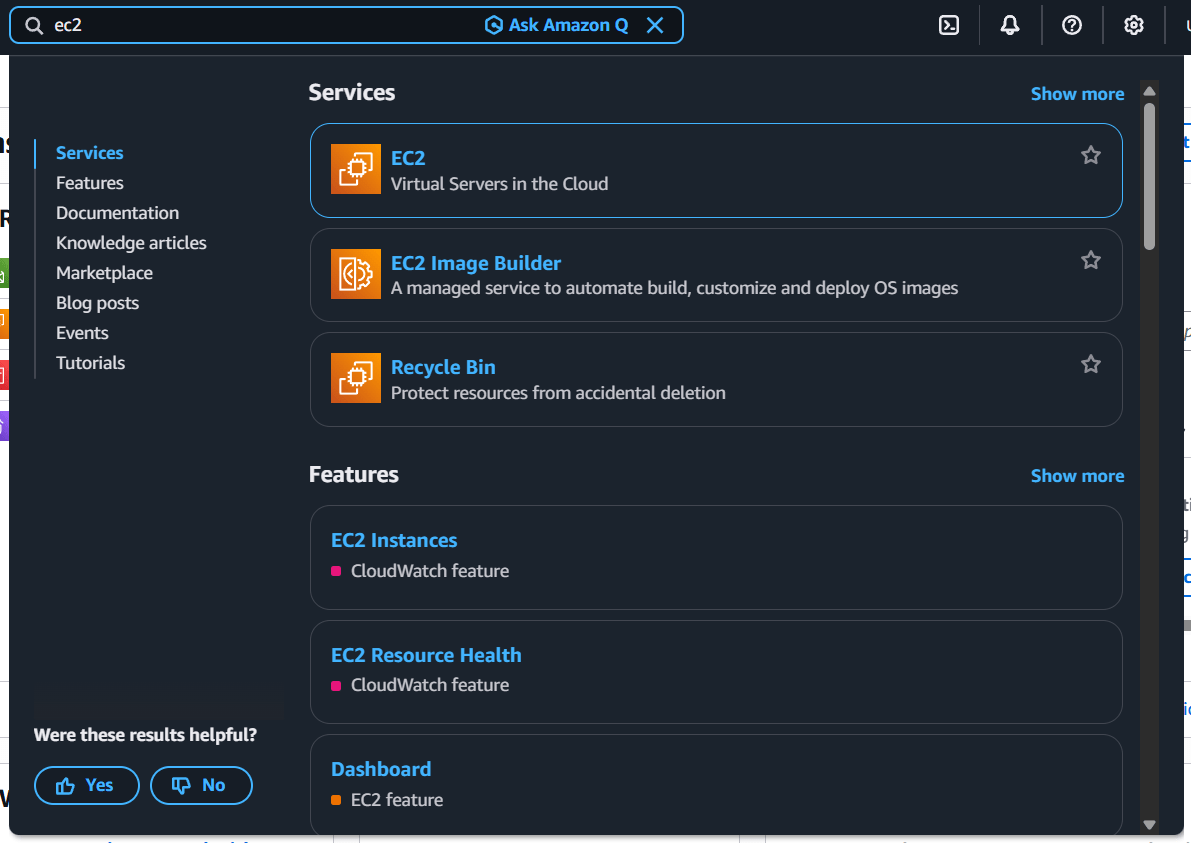Screen dimensions: 1191x843
Task: Open the settings gear icon
Action: (x=1133, y=25)
